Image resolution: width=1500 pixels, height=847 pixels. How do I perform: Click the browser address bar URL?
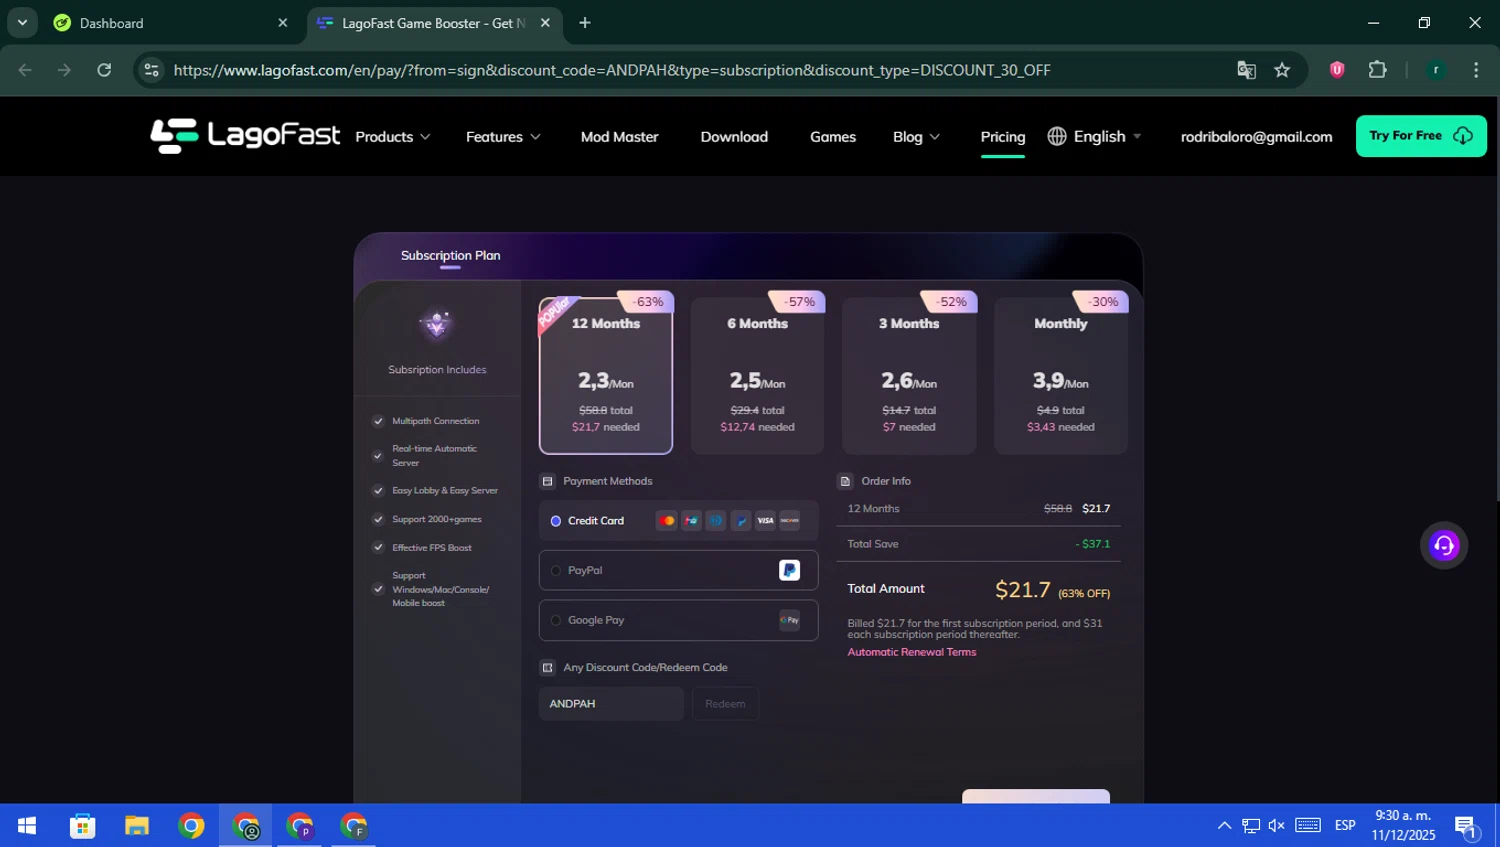(x=612, y=70)
